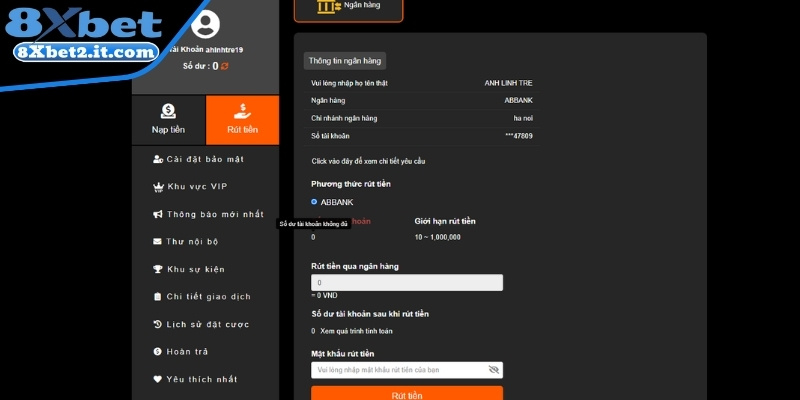
Task: Click the user profile avatar icon
Action: point(205,24)
